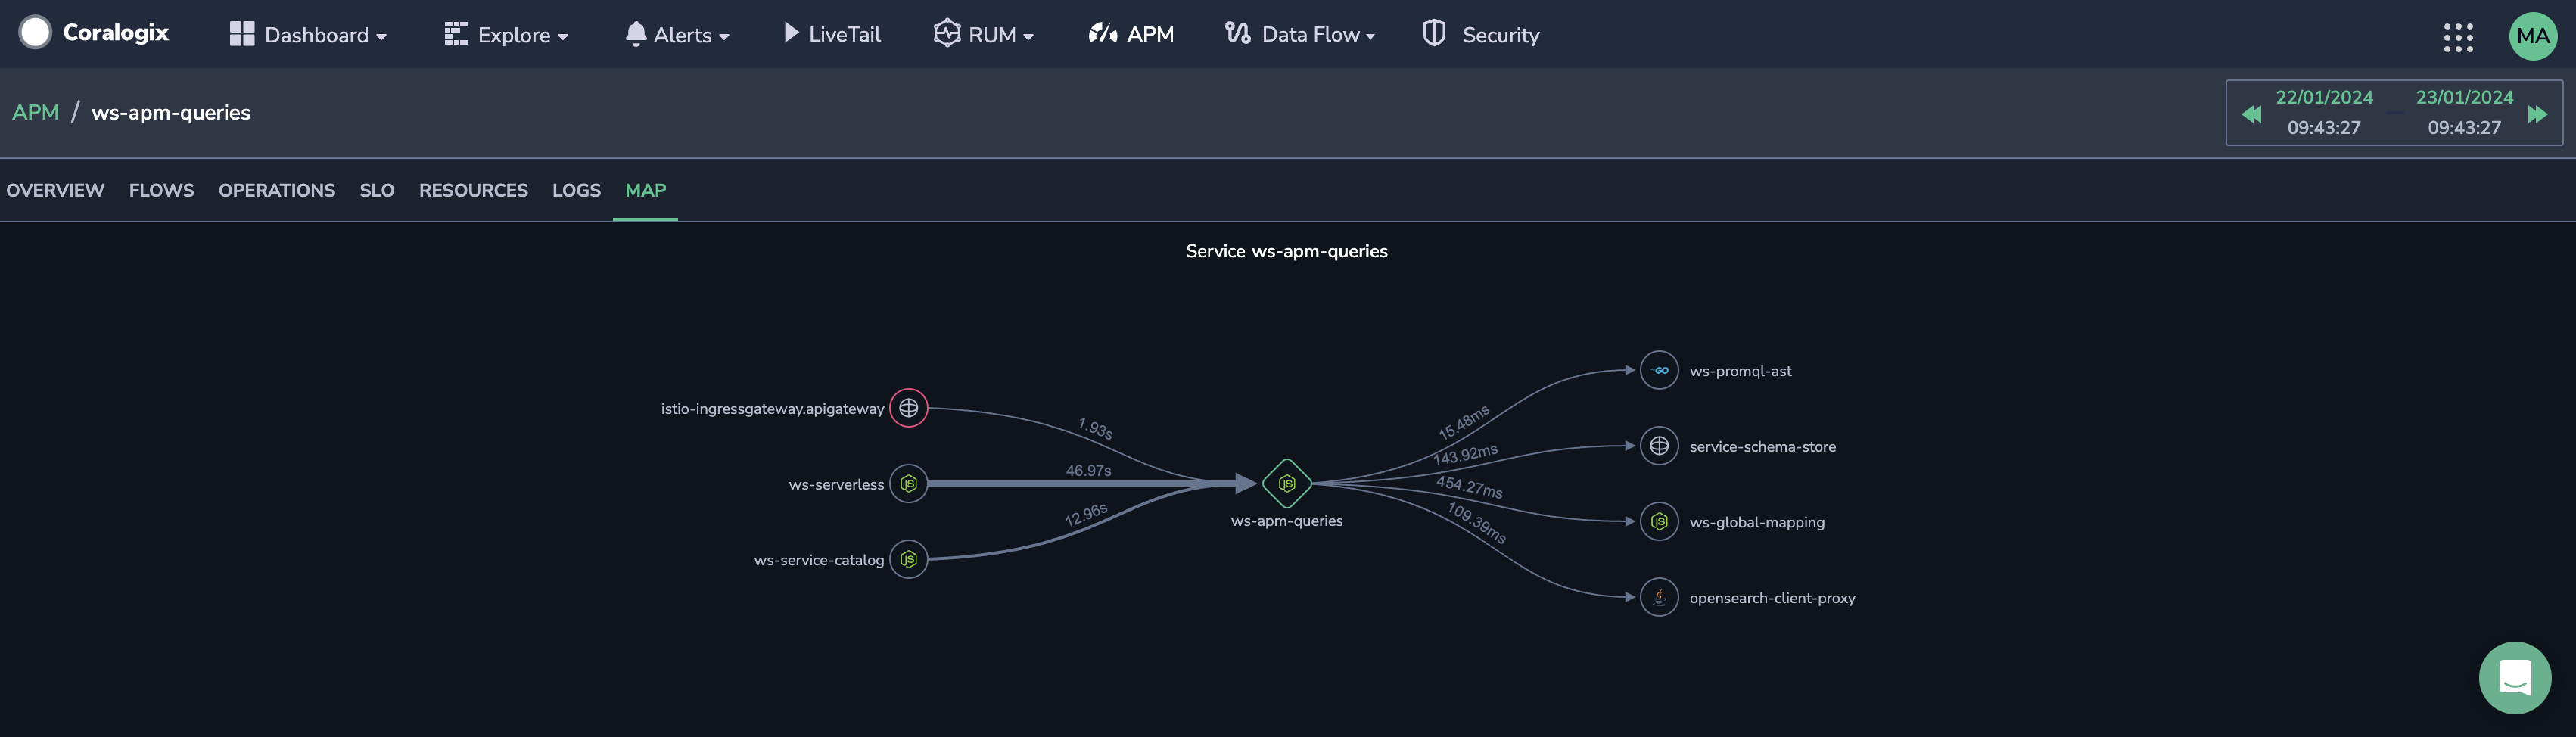Click the ws-serverless label text
2576x737 pixels.
click(x=836, y=485)
